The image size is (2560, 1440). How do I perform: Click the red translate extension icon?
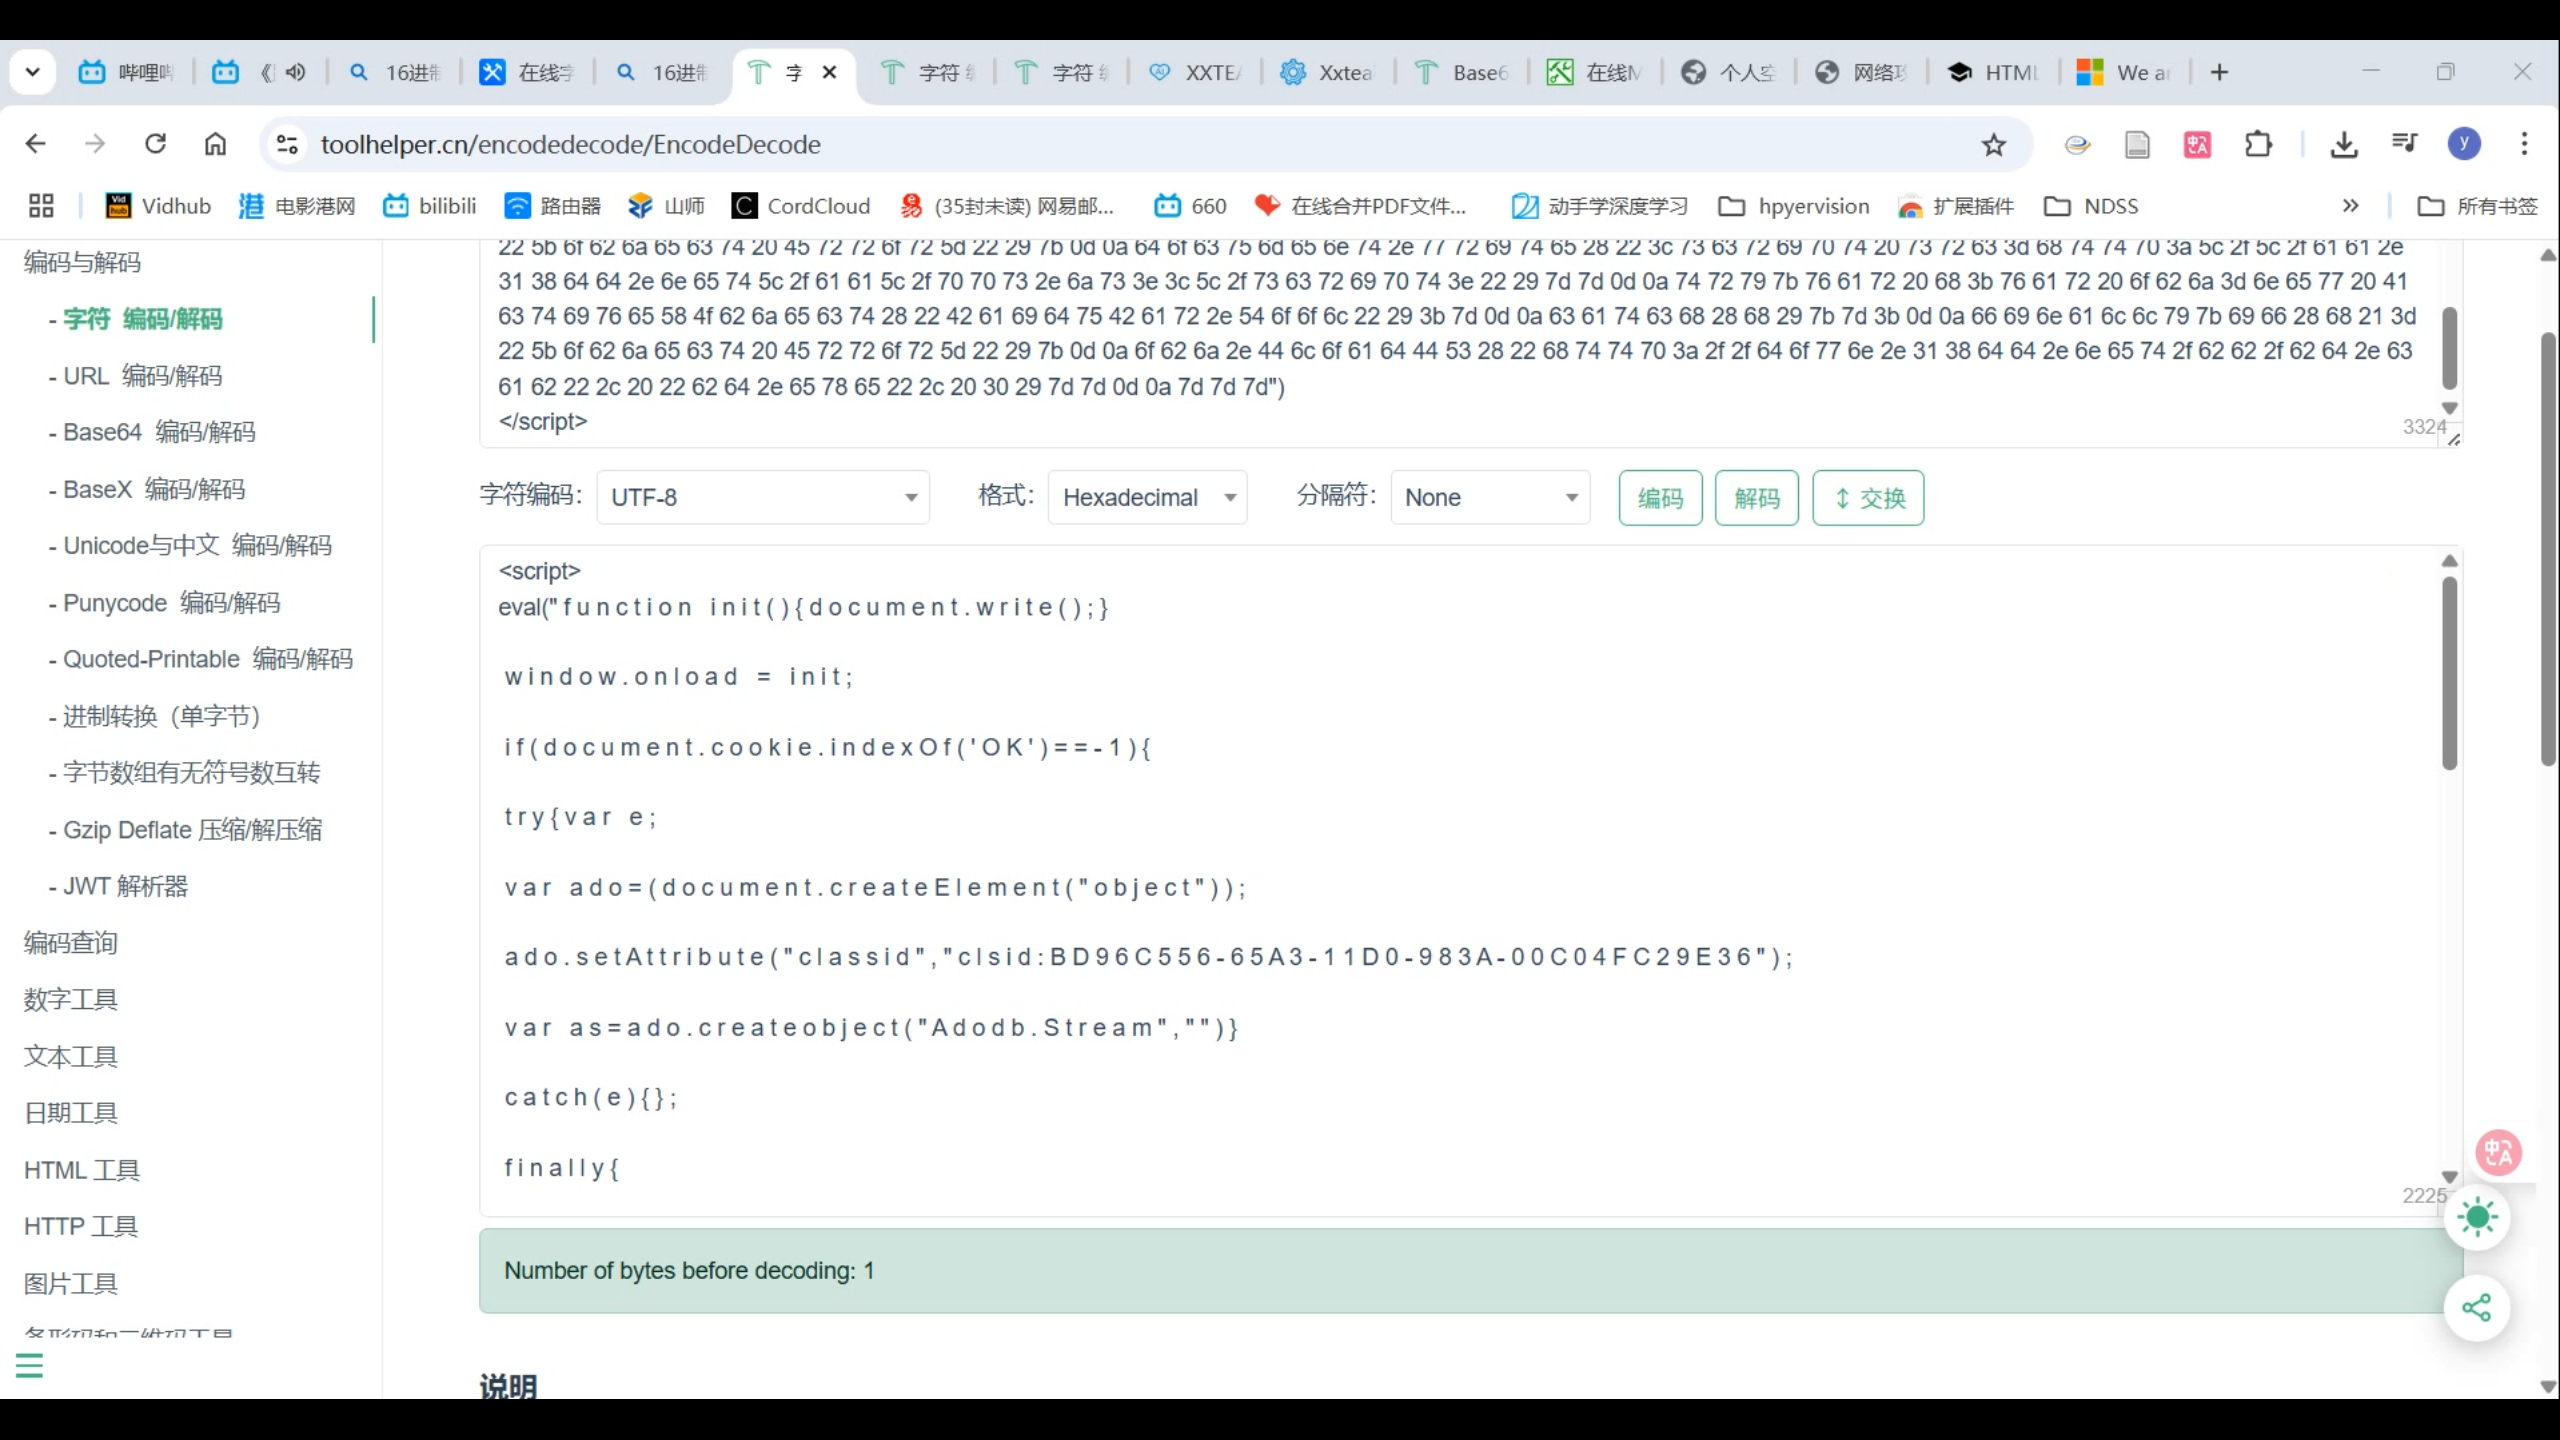tap(2196, 145)
